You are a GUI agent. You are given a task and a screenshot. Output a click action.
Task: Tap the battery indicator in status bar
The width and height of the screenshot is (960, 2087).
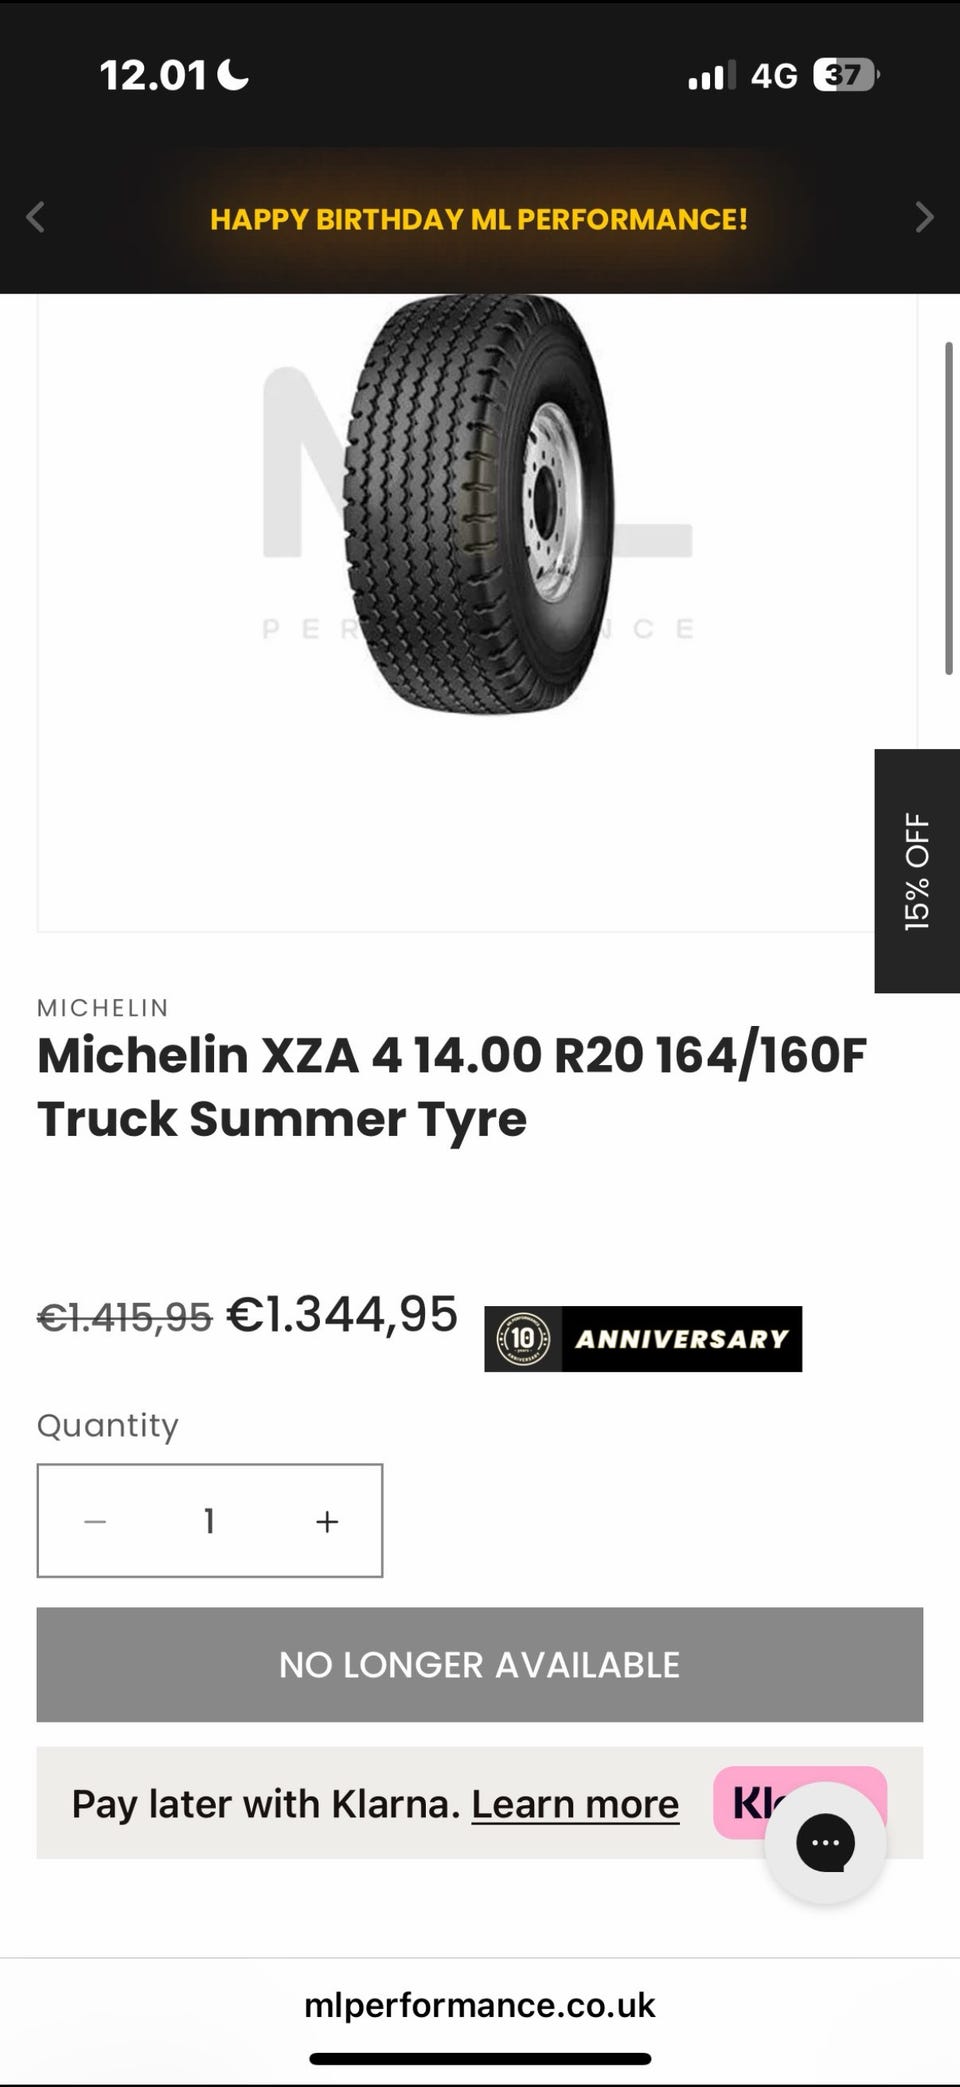point(847,75)
